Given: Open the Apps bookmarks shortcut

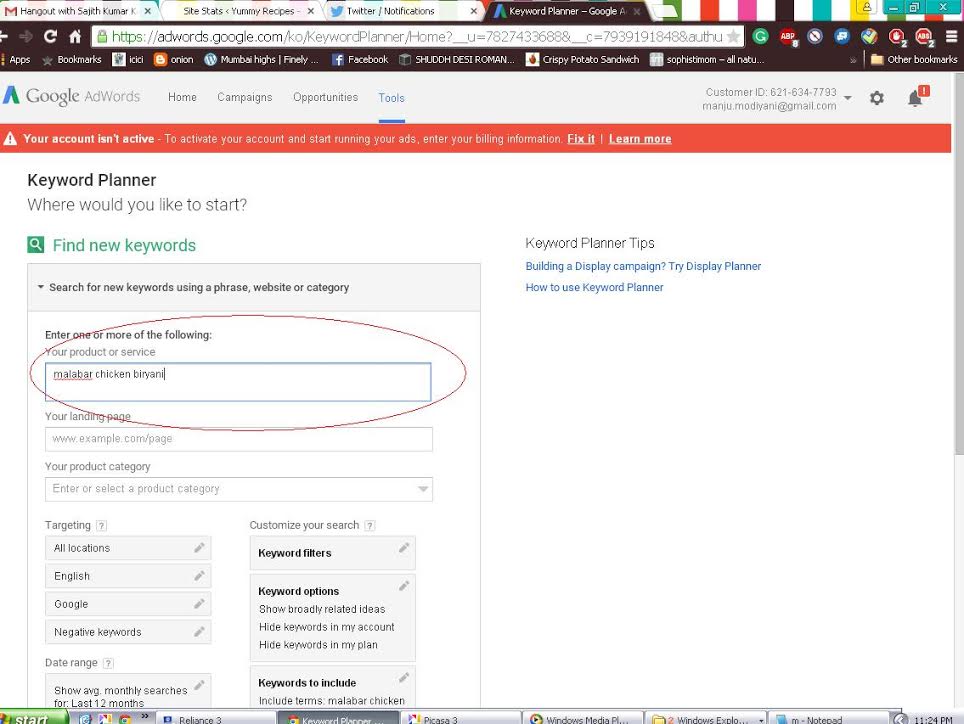Looking at the screenshot, I should pos(16,60).
